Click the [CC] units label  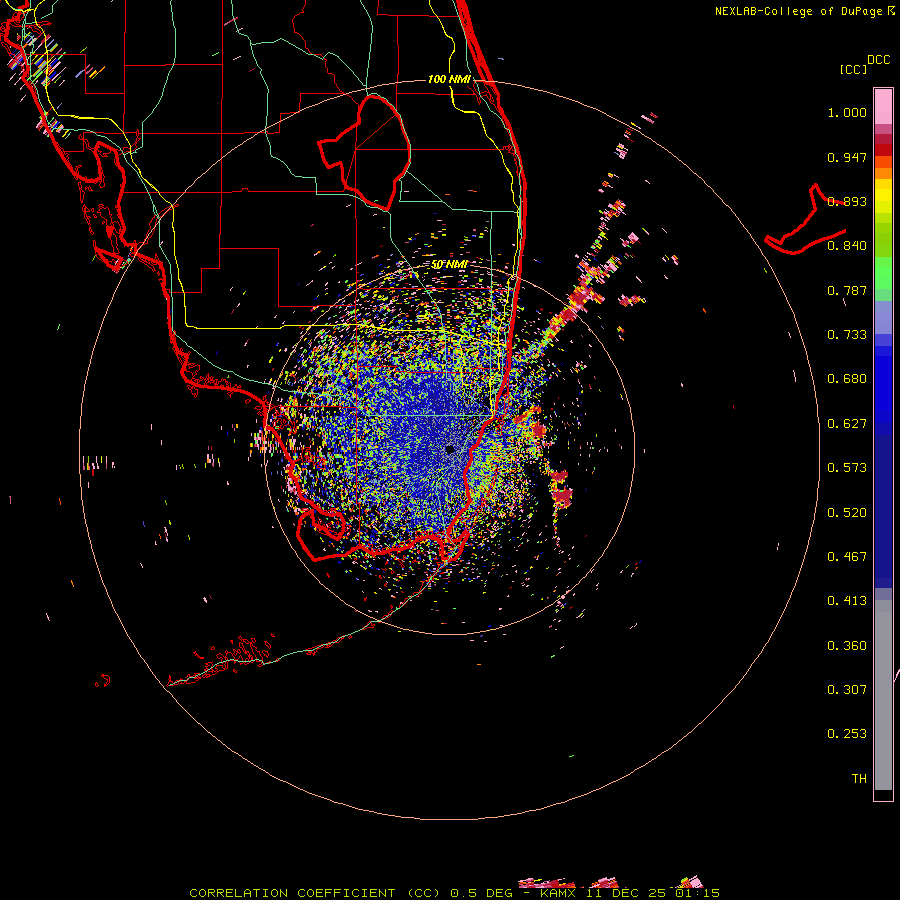853,70
